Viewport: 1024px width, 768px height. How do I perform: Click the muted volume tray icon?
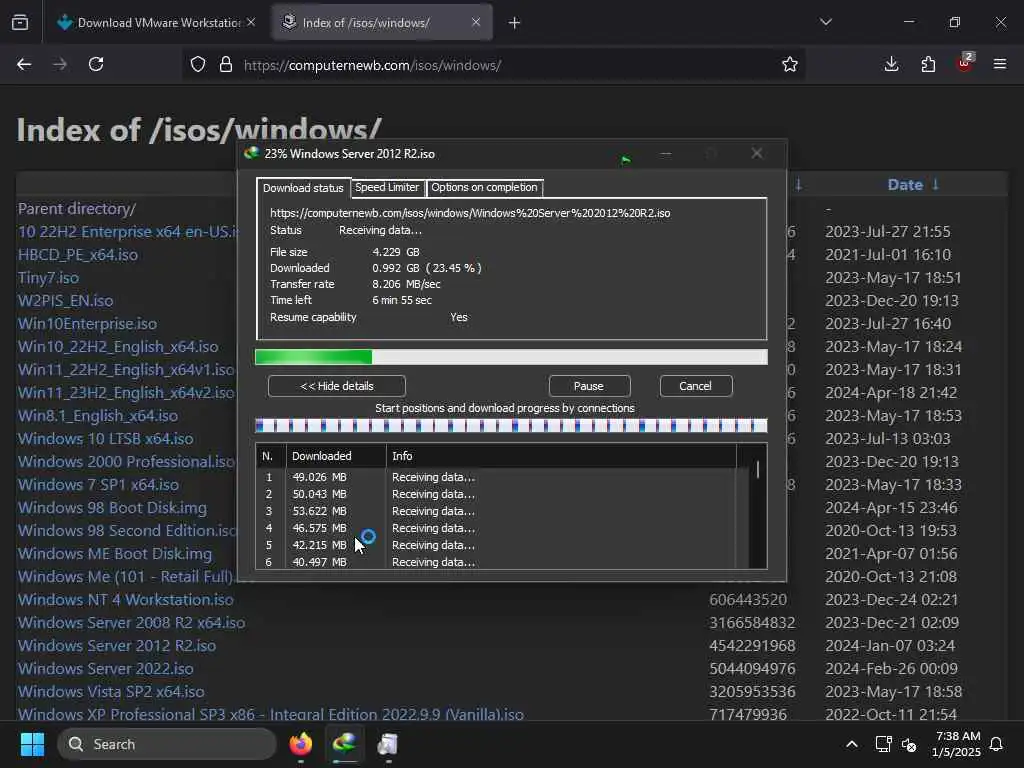(909, 744)
